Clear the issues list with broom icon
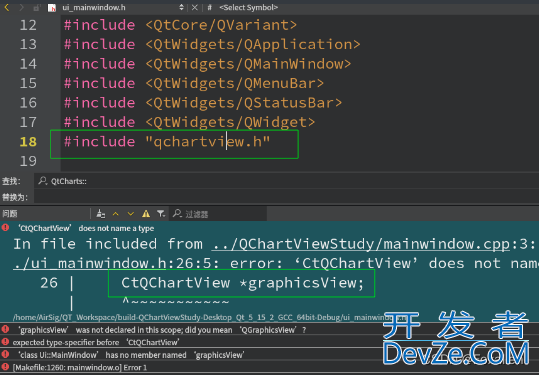The image size is (539, 375). pos(101,214)
